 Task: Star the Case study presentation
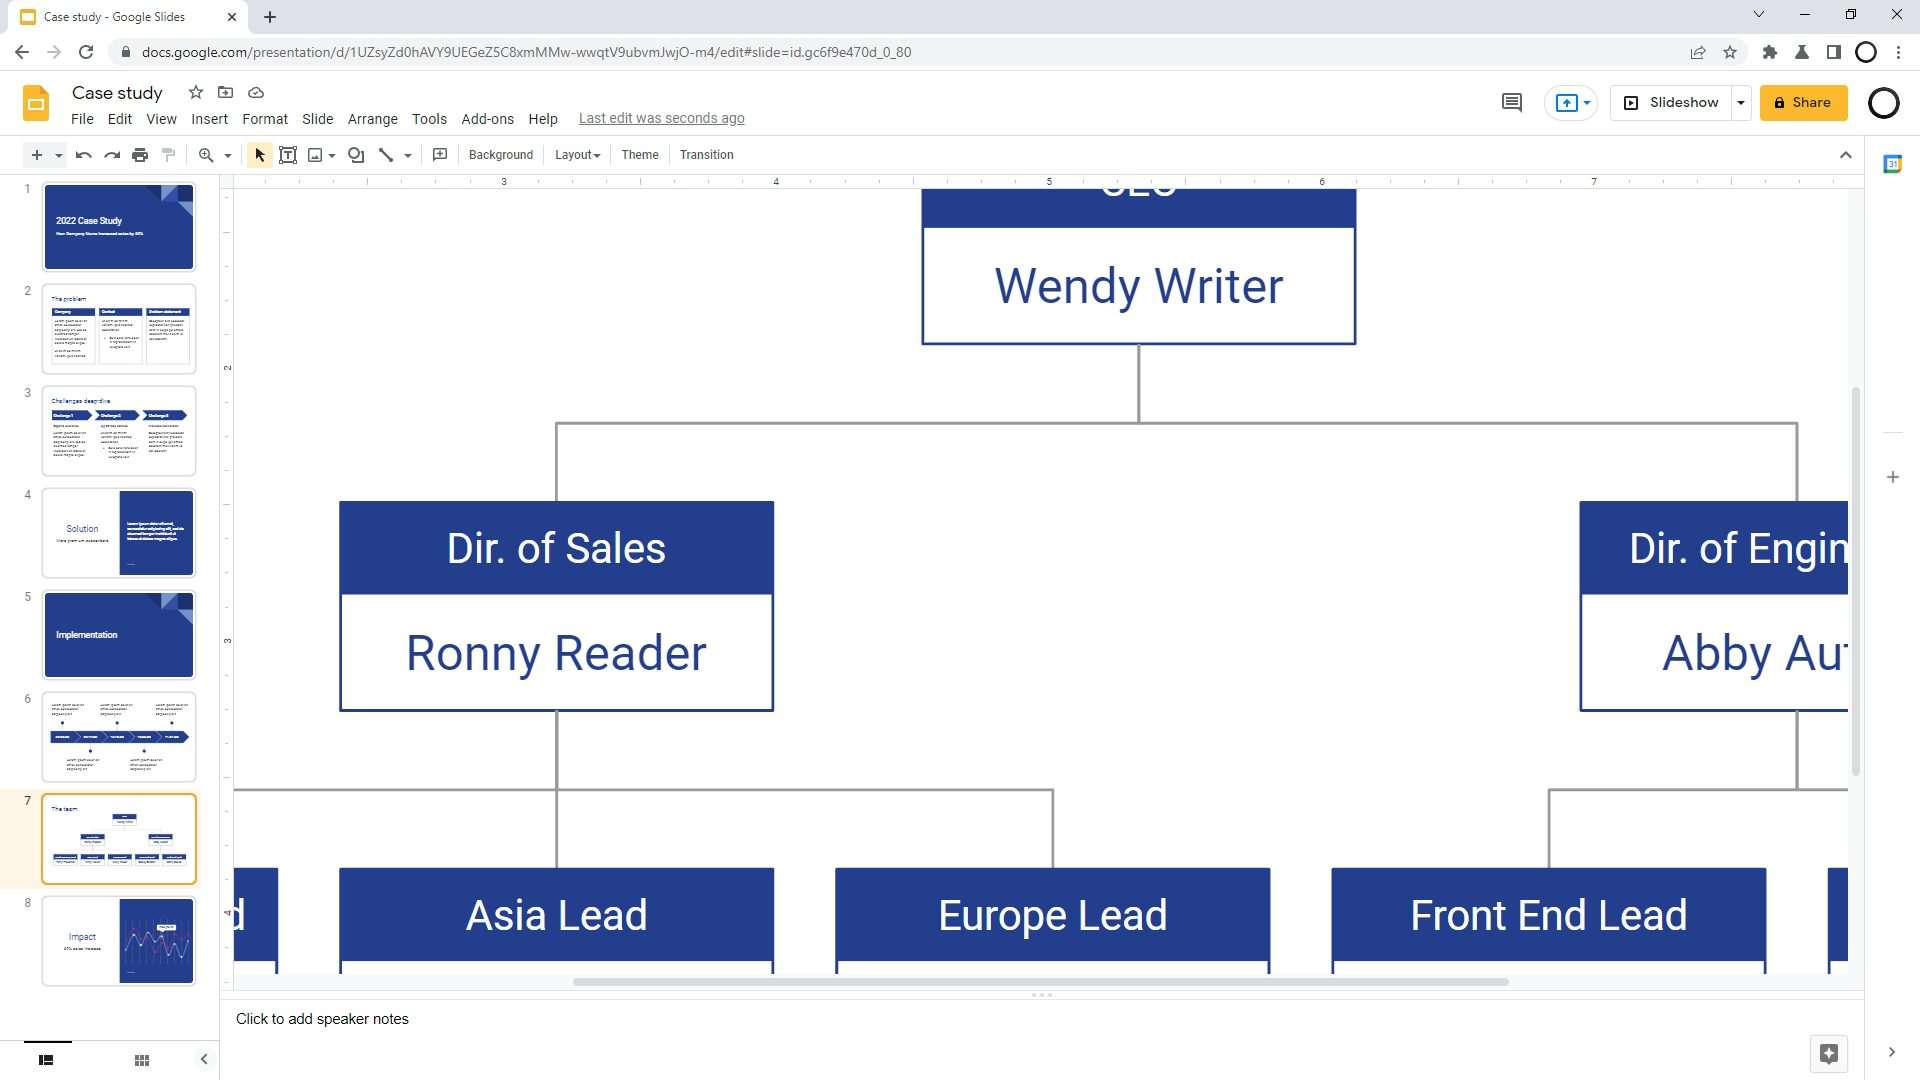tap(196, 92)
